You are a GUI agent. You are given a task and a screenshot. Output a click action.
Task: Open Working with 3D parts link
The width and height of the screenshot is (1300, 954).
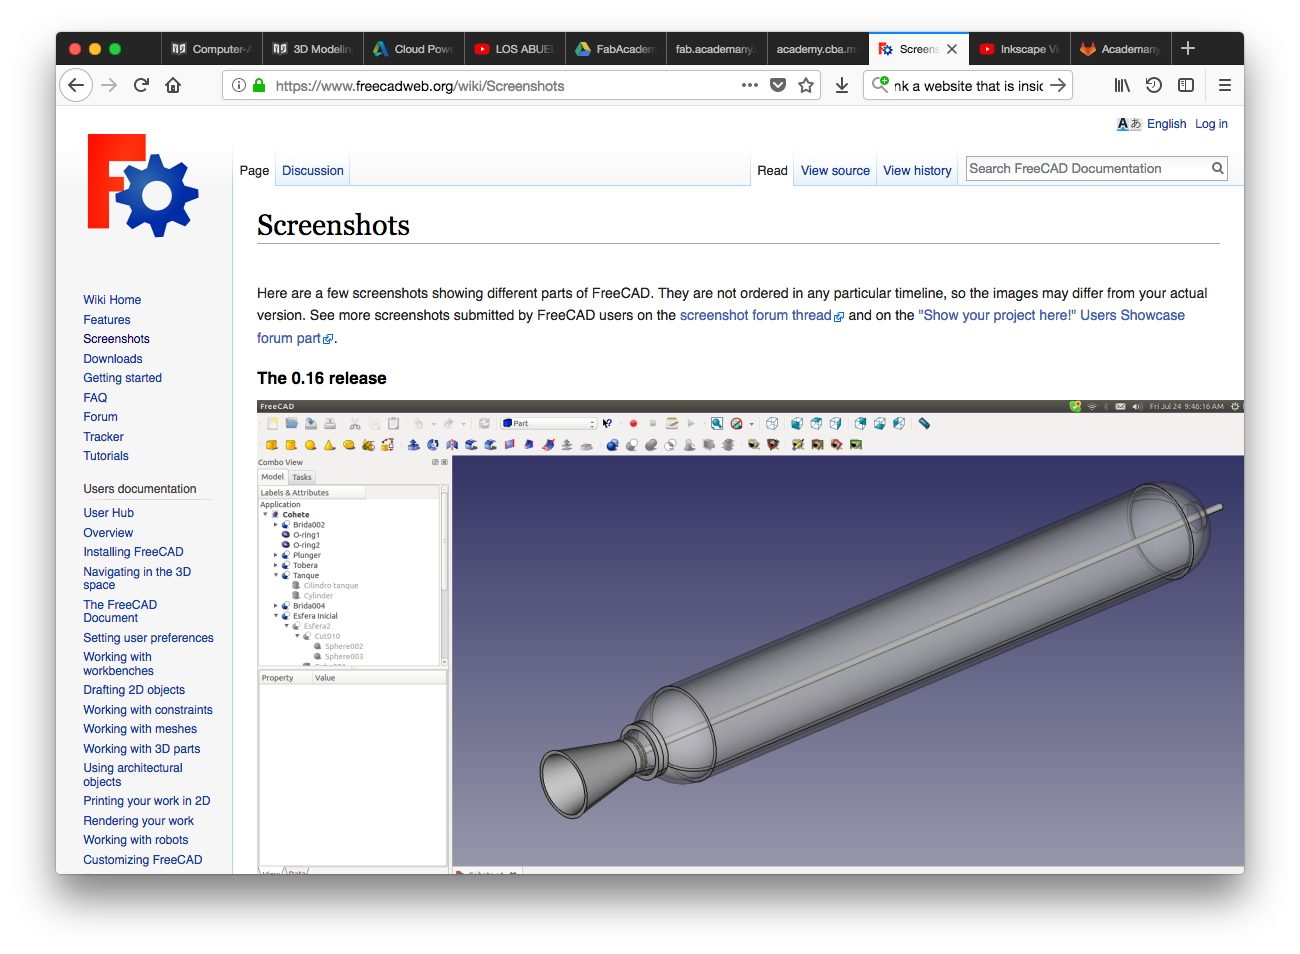point(142,749)
